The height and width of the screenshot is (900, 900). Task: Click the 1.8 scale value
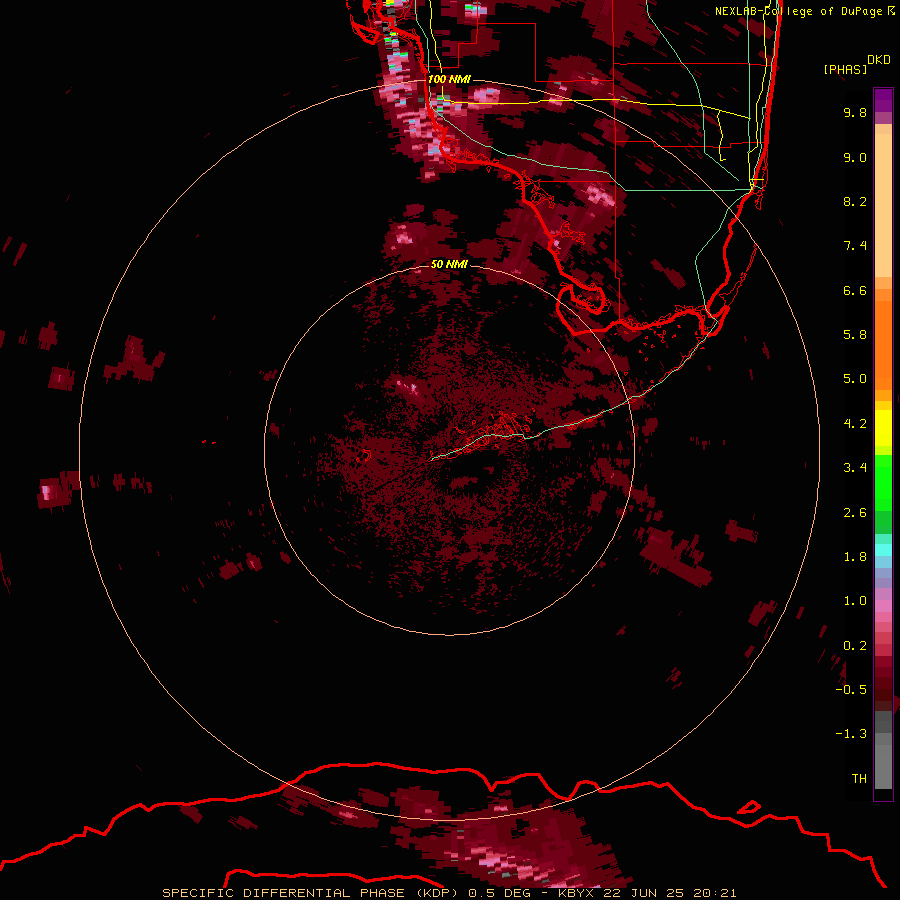pos(855,557)
